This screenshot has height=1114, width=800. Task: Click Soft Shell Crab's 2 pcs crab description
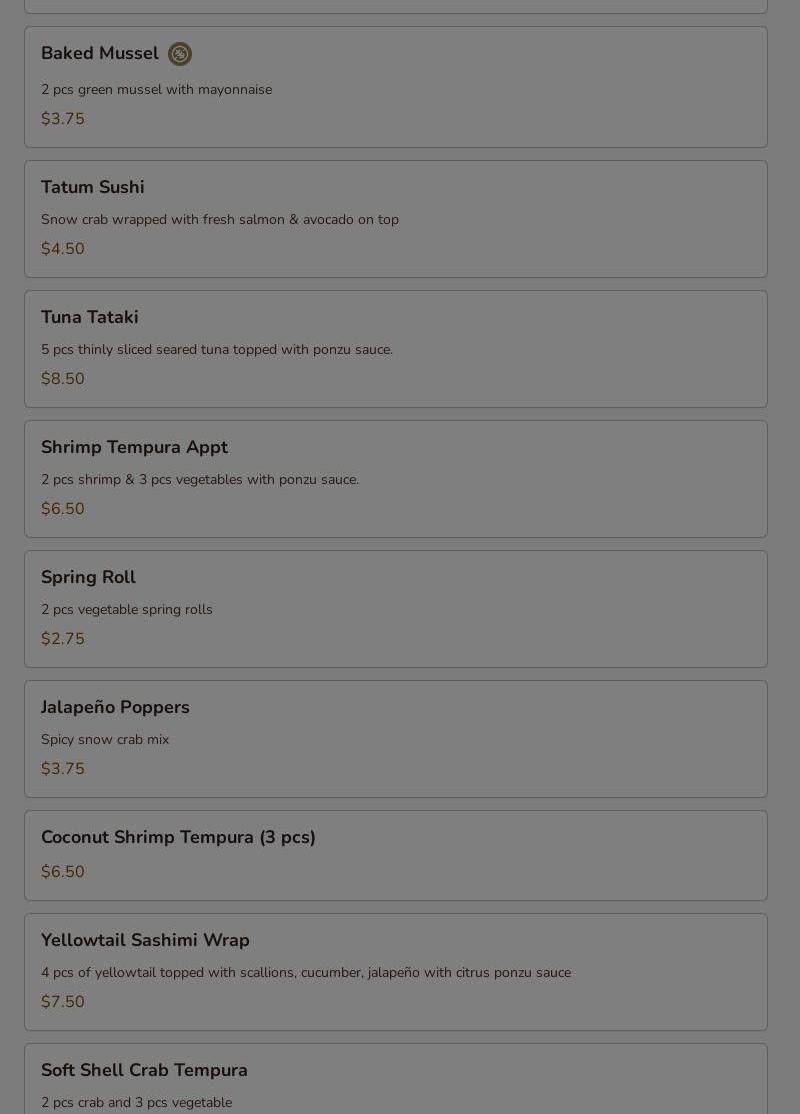tap(136, 1103)
